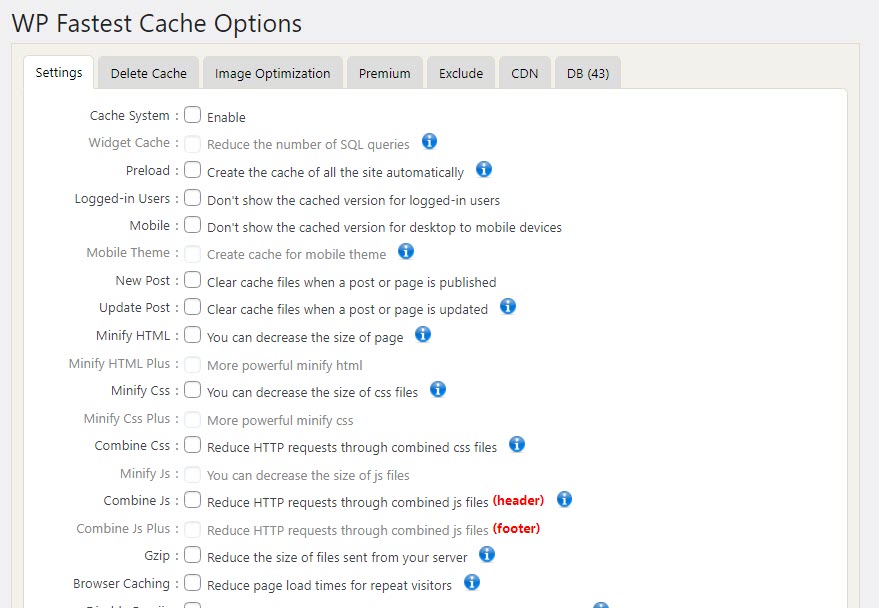Select the Exclude tab
Viewport: 879px width, 608px height.
461,73
